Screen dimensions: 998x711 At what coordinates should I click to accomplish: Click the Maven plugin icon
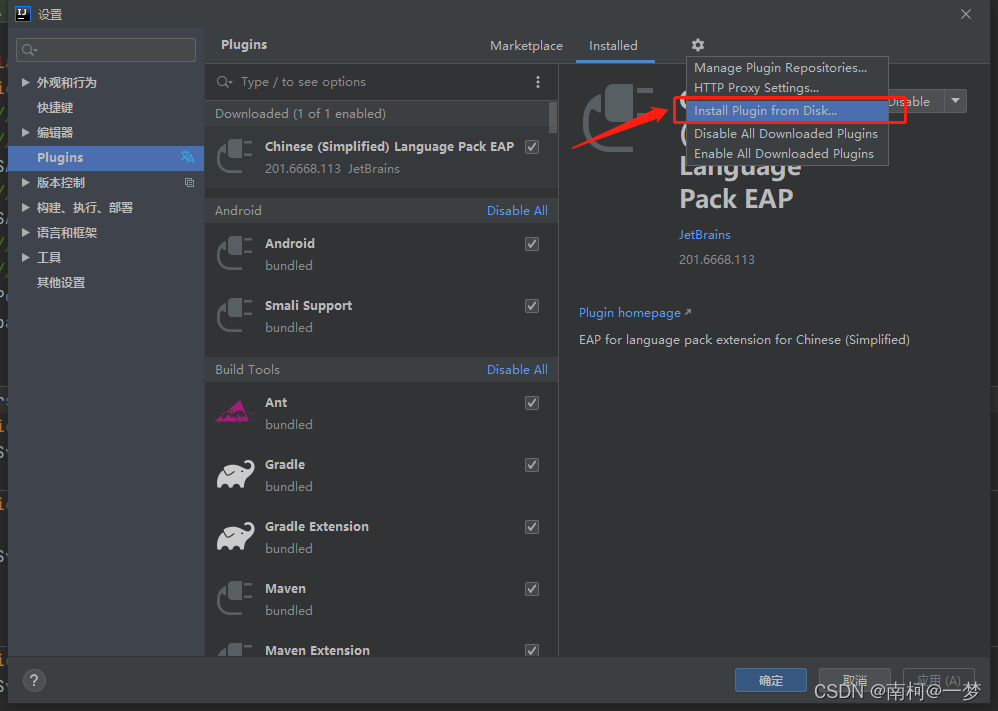[x=235, y=598]
